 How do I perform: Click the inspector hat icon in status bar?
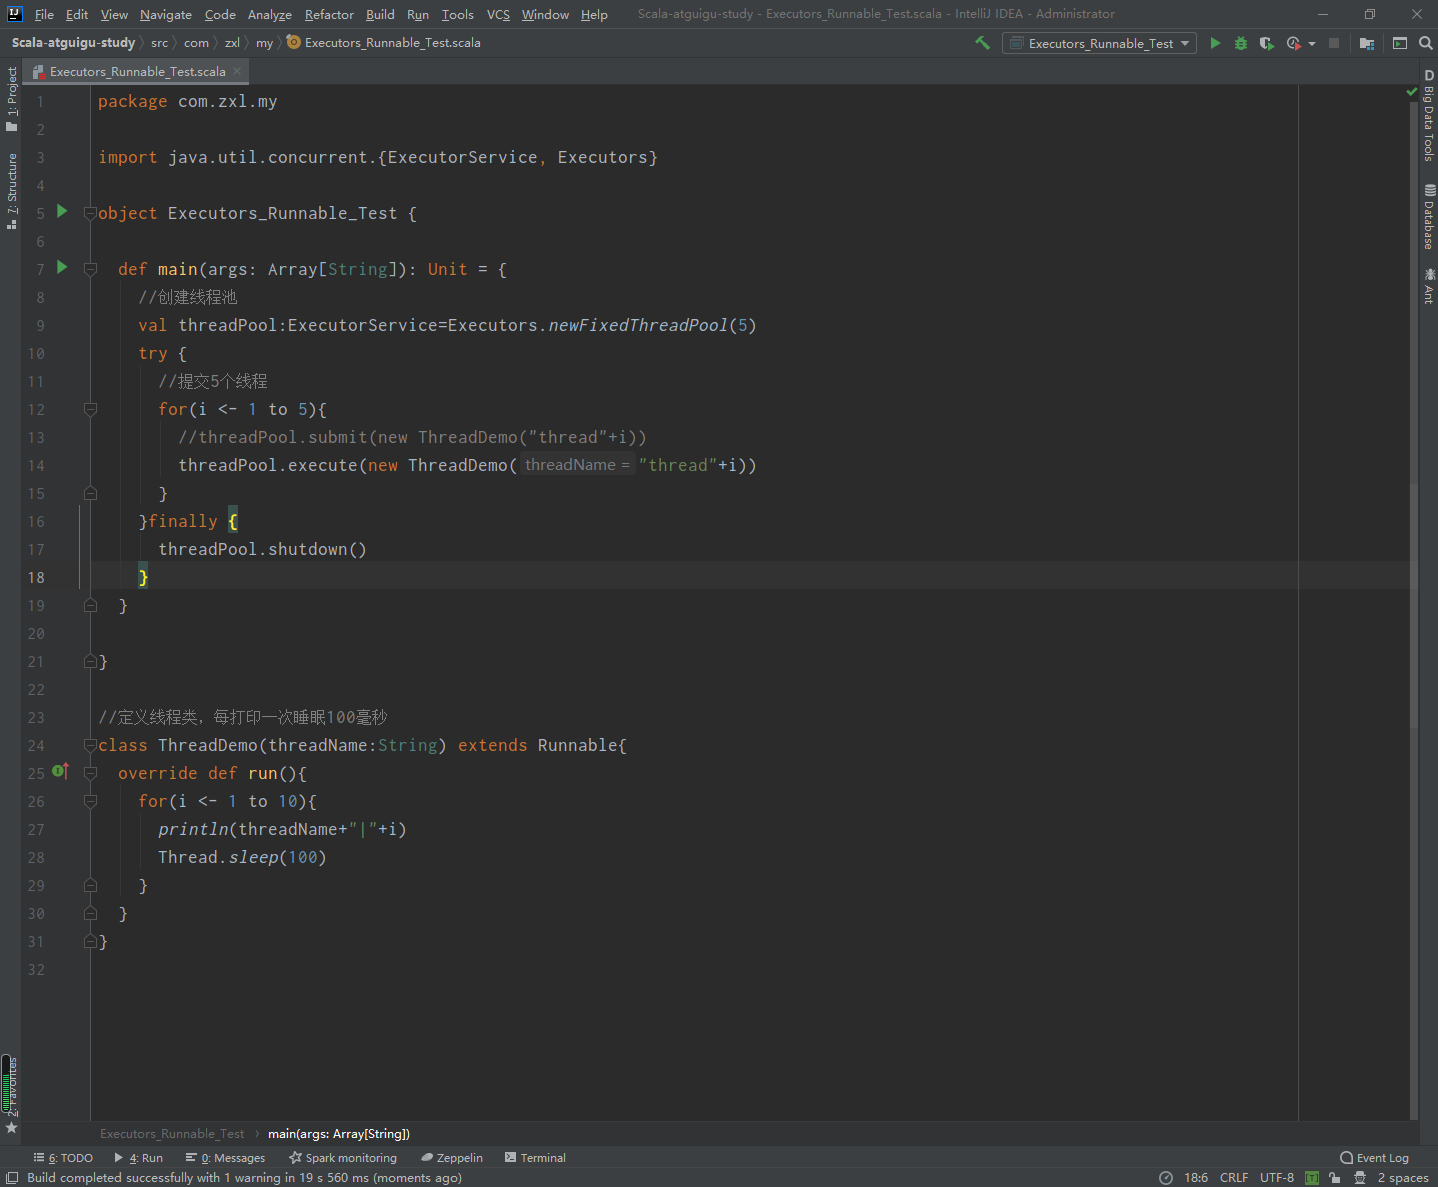pyautogui.click(x=1360, y=1178)
